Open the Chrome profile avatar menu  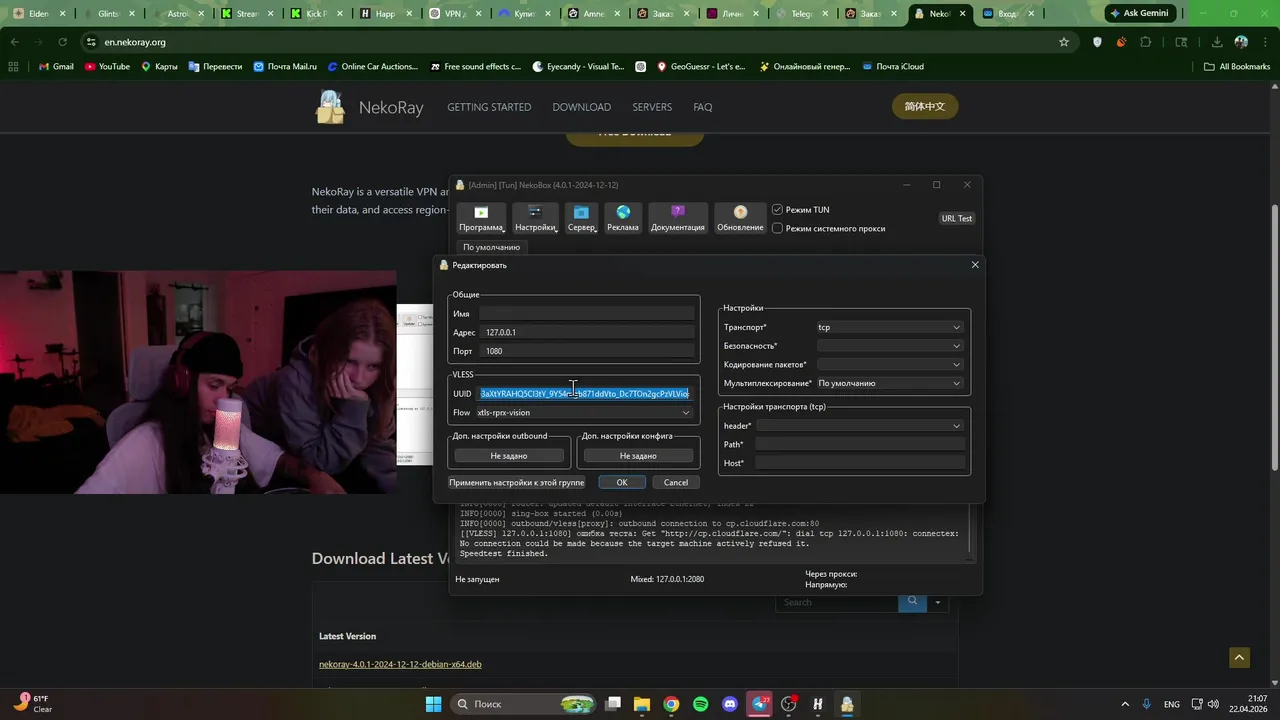pos(1241,42)
